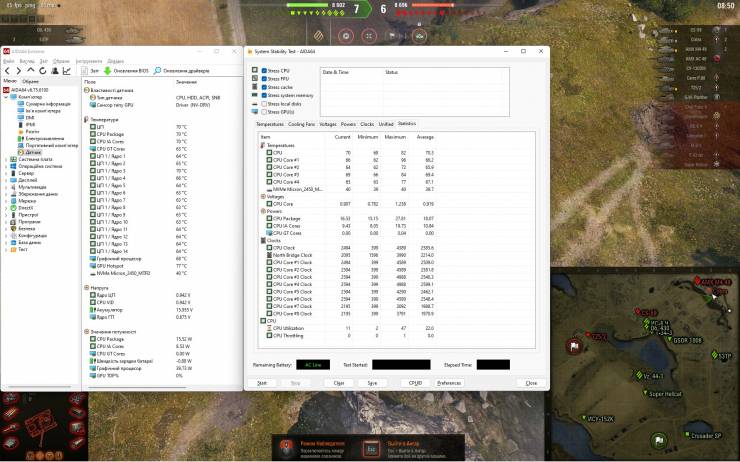740x462 pixels.
Task: Expand the Операційна система tree node
Action: (x=6, y=166)
